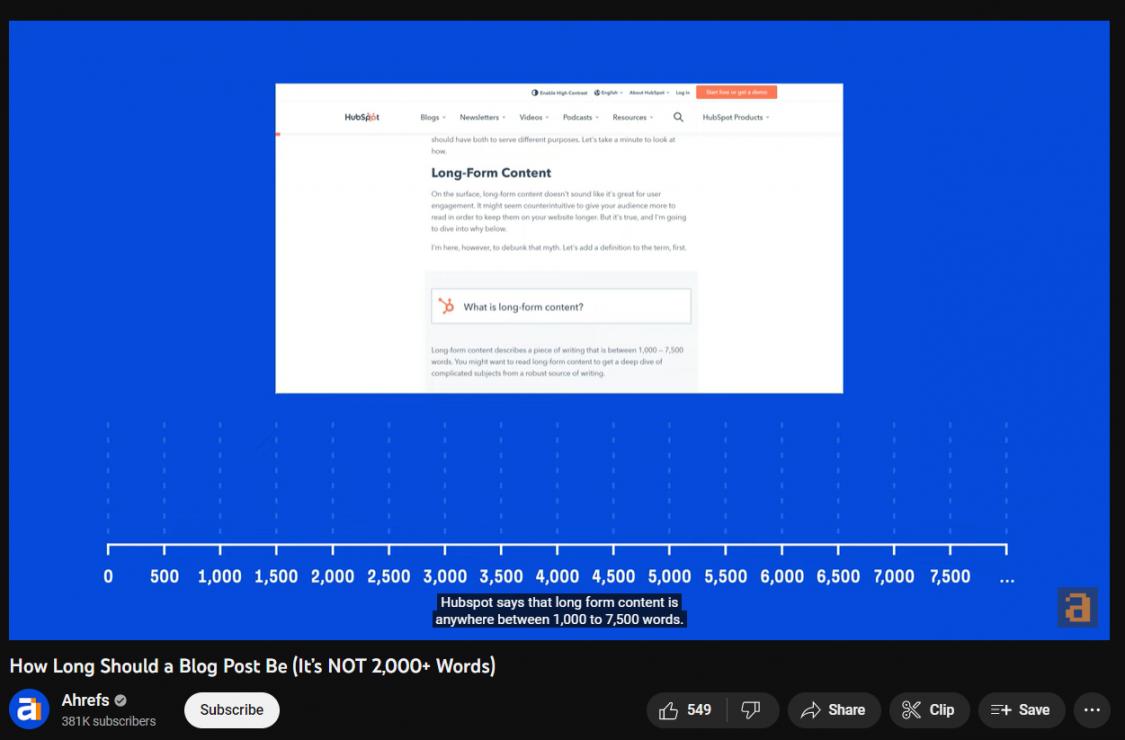Click the caption text about Hubspot
The width and height of the screenshot is (1125, 740).
(559, 611)
